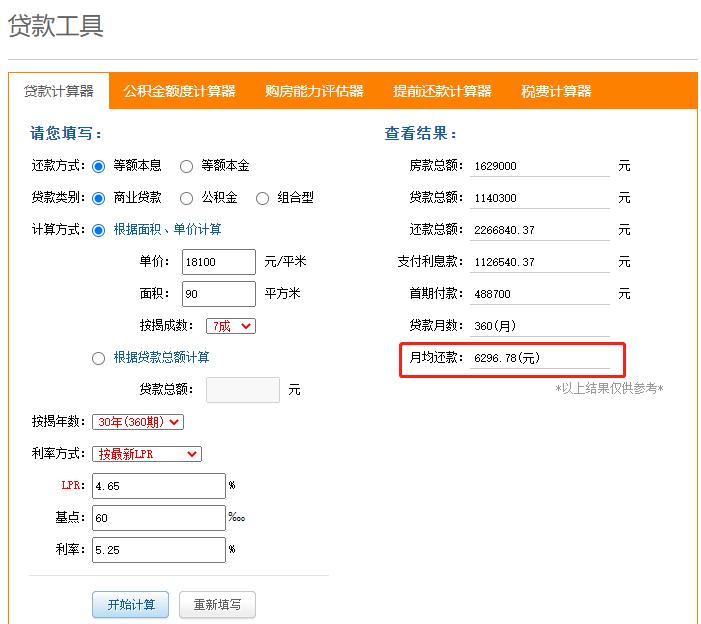The width and height of the screenshot is (701, 624).
Task: Click the 房款总额 result value 1629000
Action: [x=540, y=166]
